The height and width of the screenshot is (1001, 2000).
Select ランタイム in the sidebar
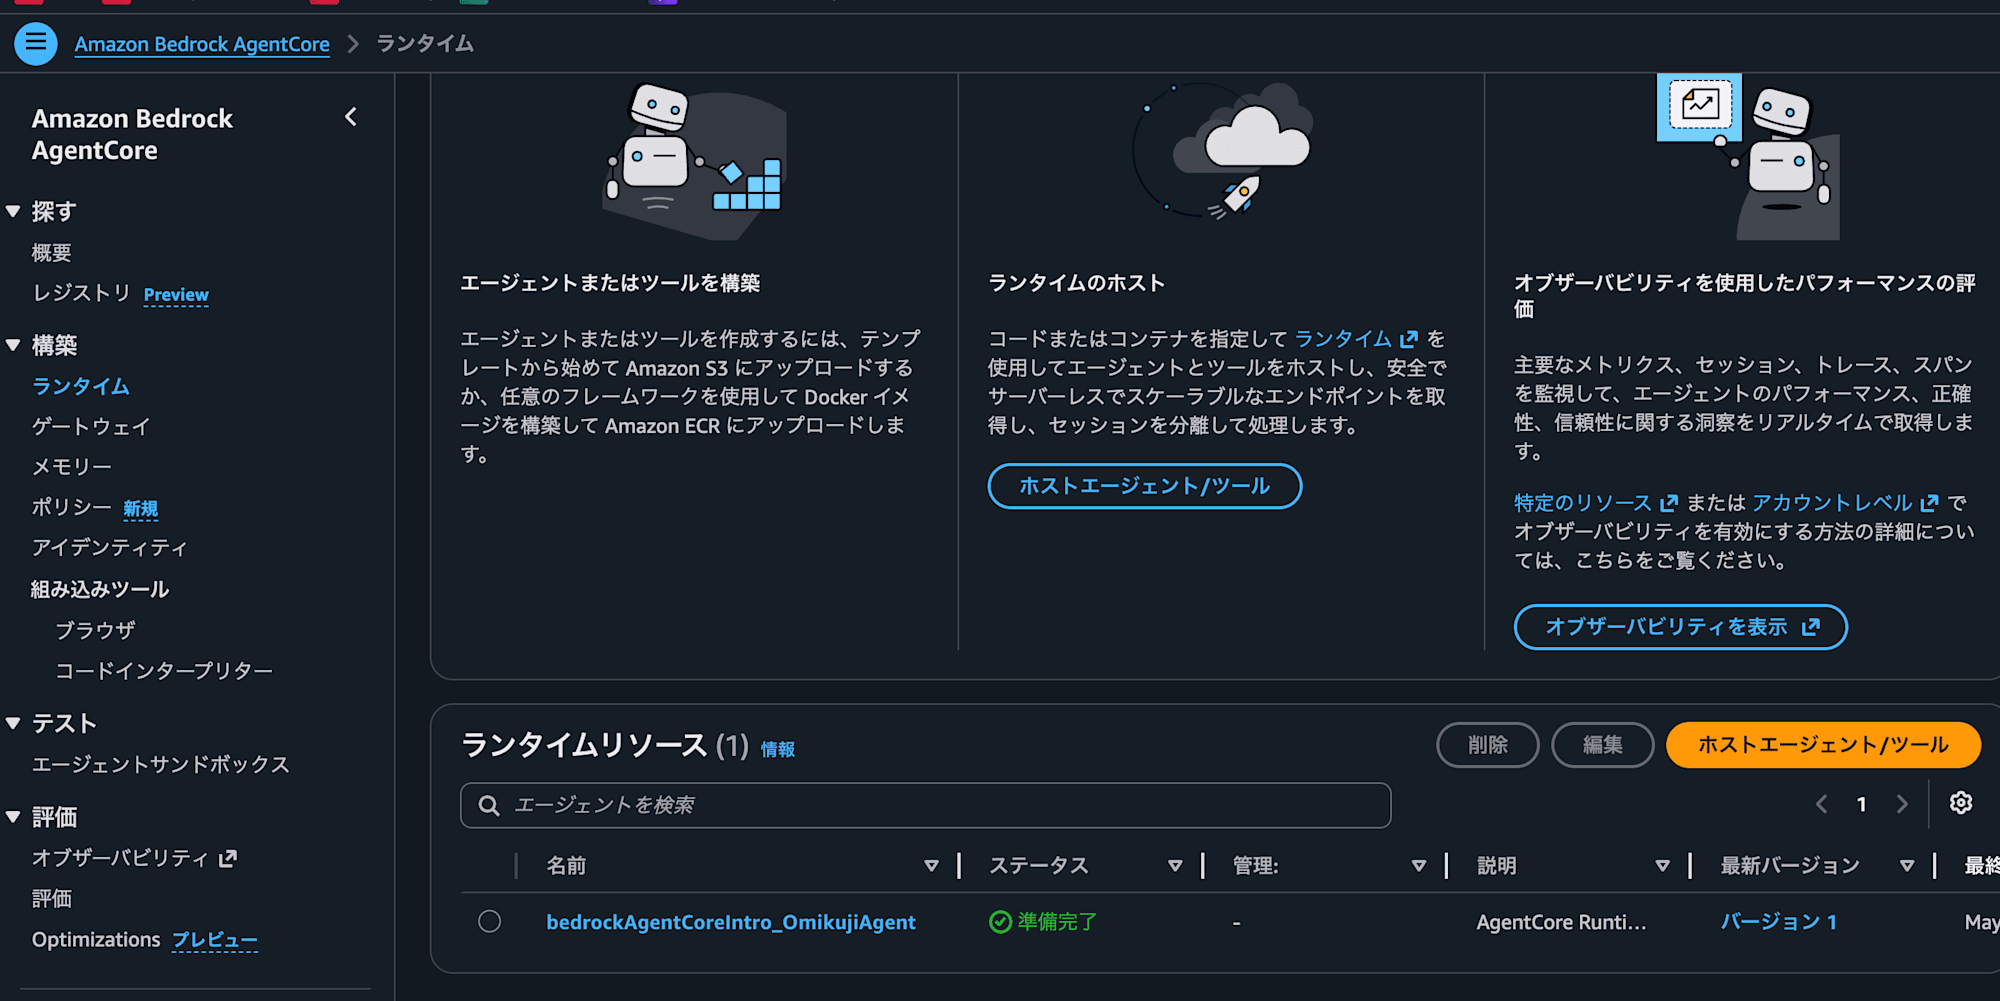point(81,386)
